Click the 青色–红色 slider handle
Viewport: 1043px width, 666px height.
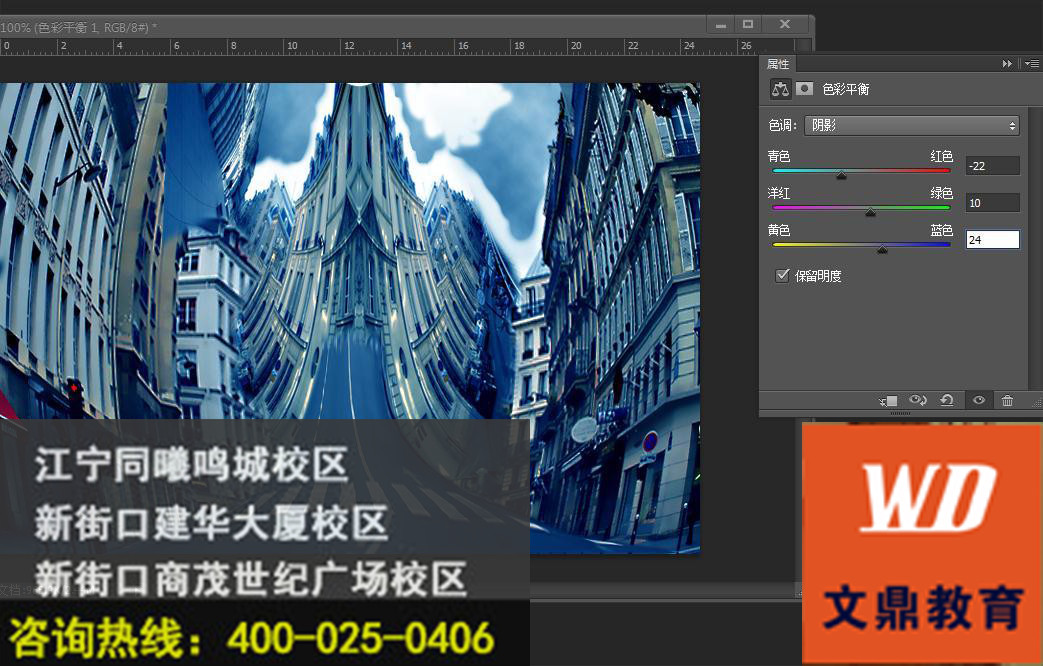(841, 175)
